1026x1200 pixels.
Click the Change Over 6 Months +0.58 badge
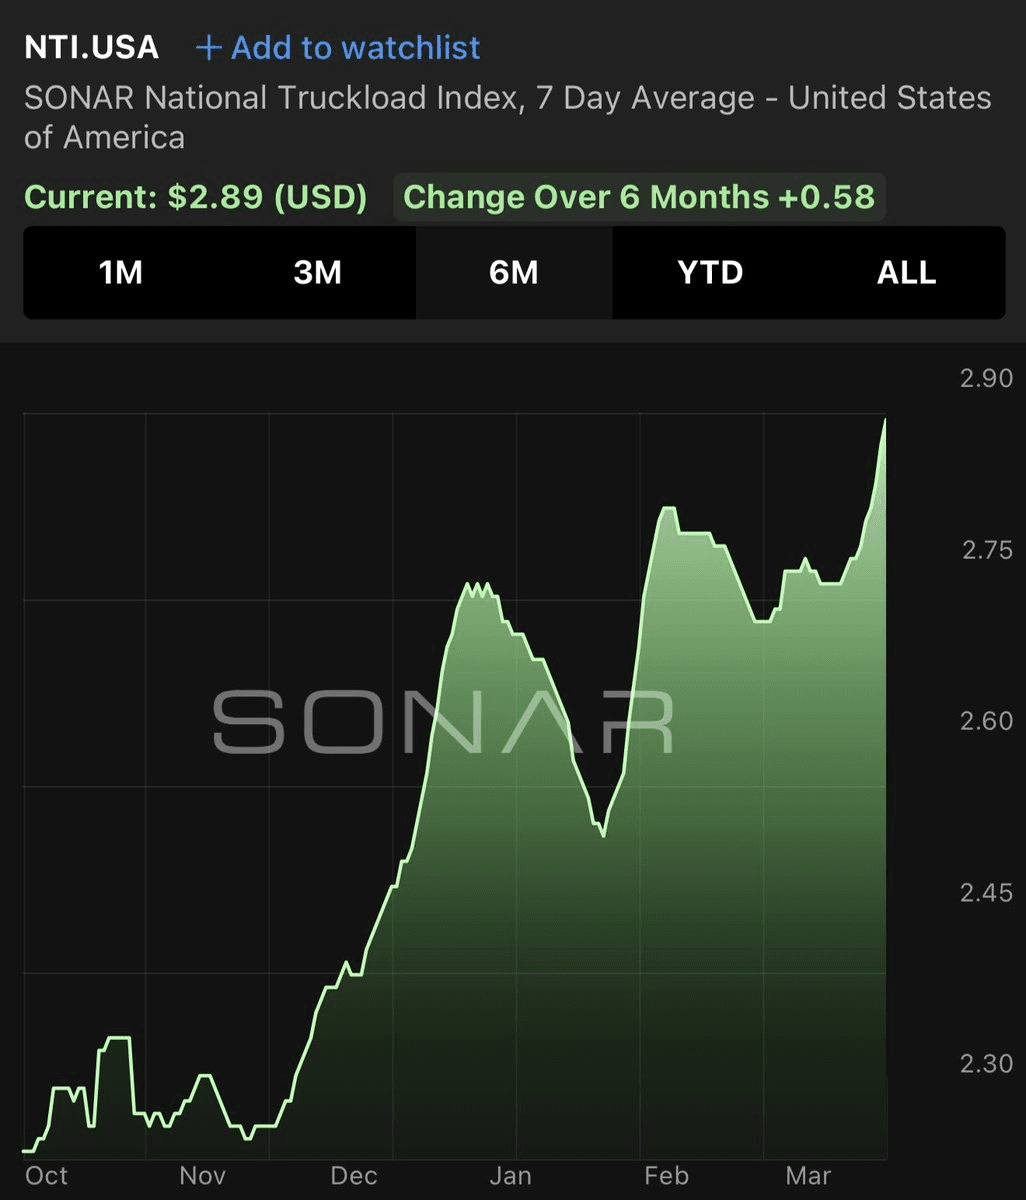[x=639, y=197]
